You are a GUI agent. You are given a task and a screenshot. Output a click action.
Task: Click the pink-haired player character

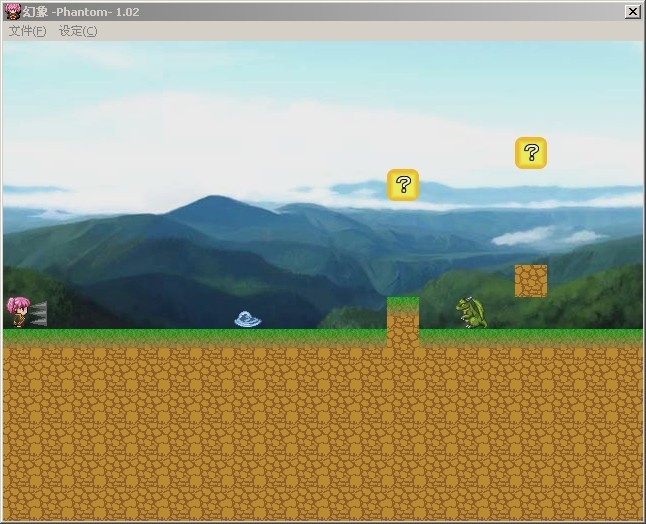click(18, 312)
